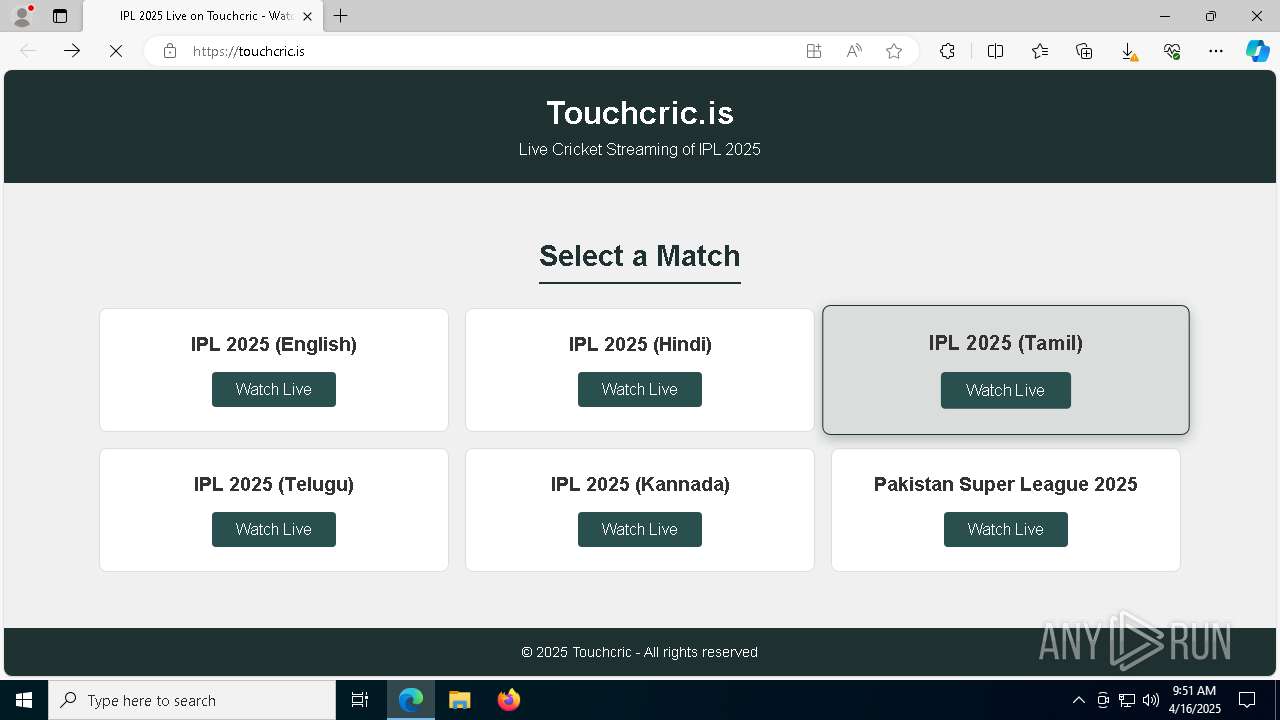Open the notification center icon
The image size is (1280, 720).
[x=1247, y=700]
